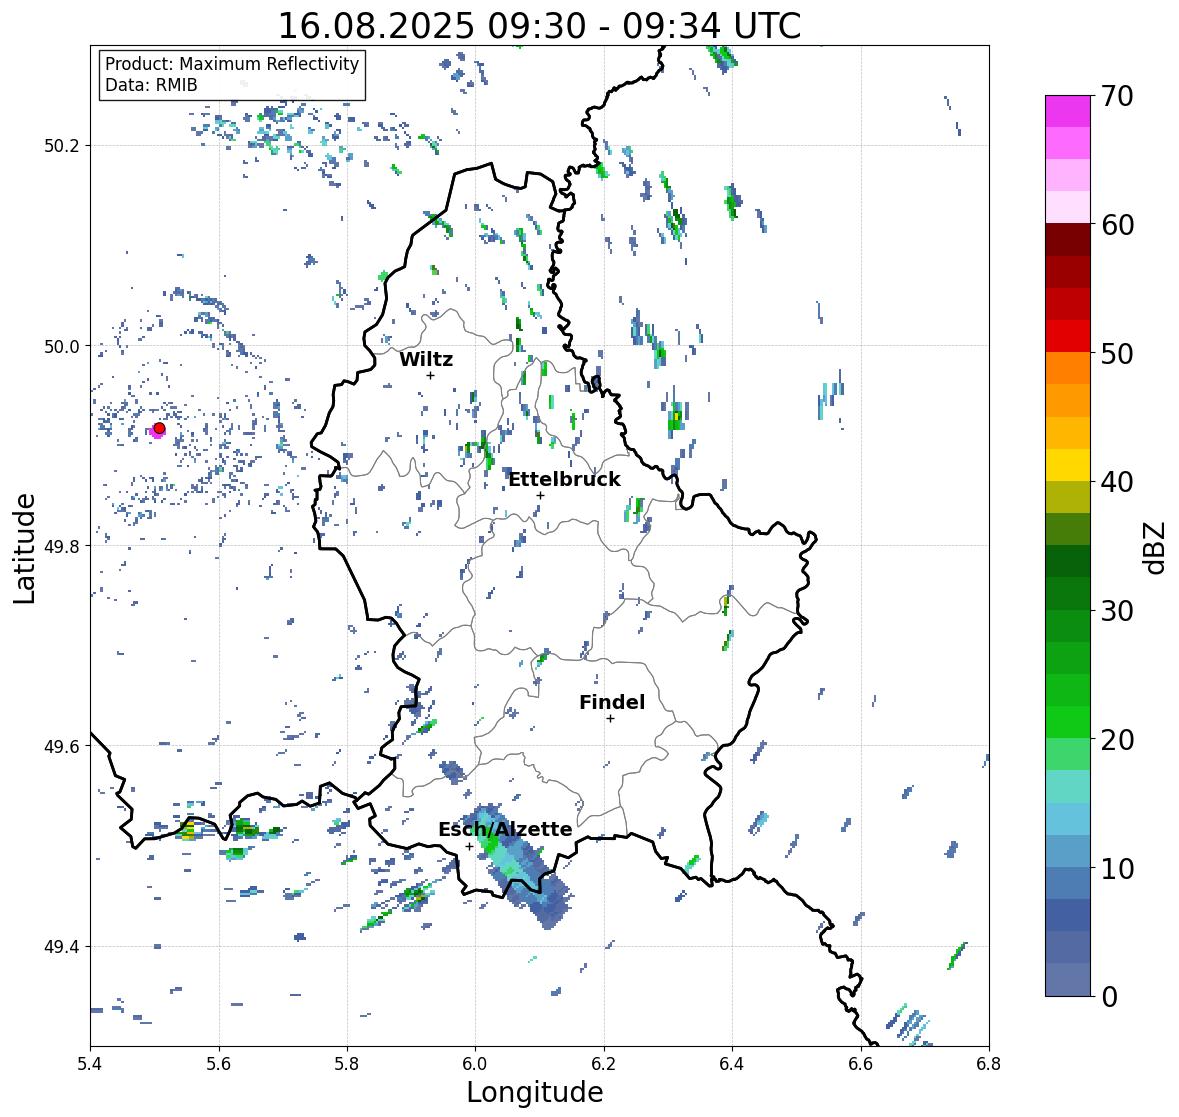Click the Wiltz station cross marker

430,375
